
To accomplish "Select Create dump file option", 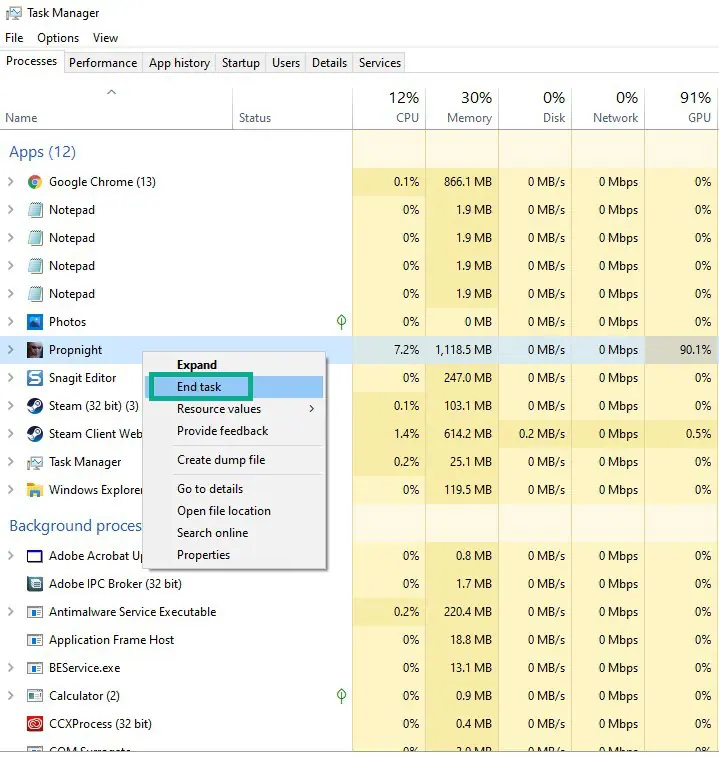I will coord(234,460).
